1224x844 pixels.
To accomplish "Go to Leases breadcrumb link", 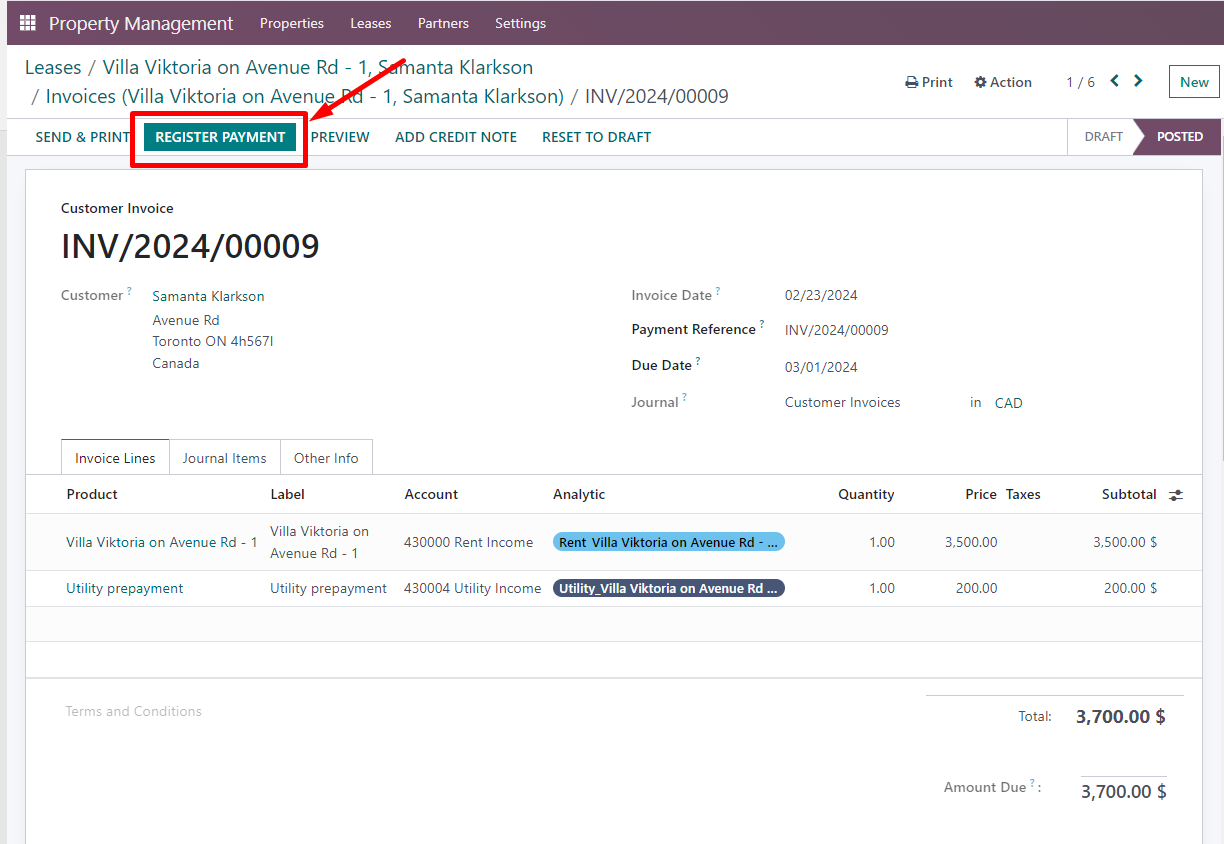I will click(x=53, y=67).
